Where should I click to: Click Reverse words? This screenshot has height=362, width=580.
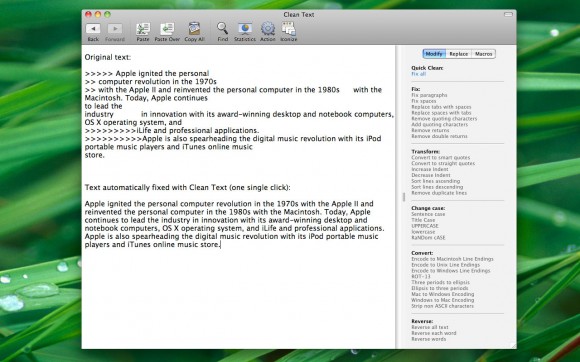pos(429,339)
